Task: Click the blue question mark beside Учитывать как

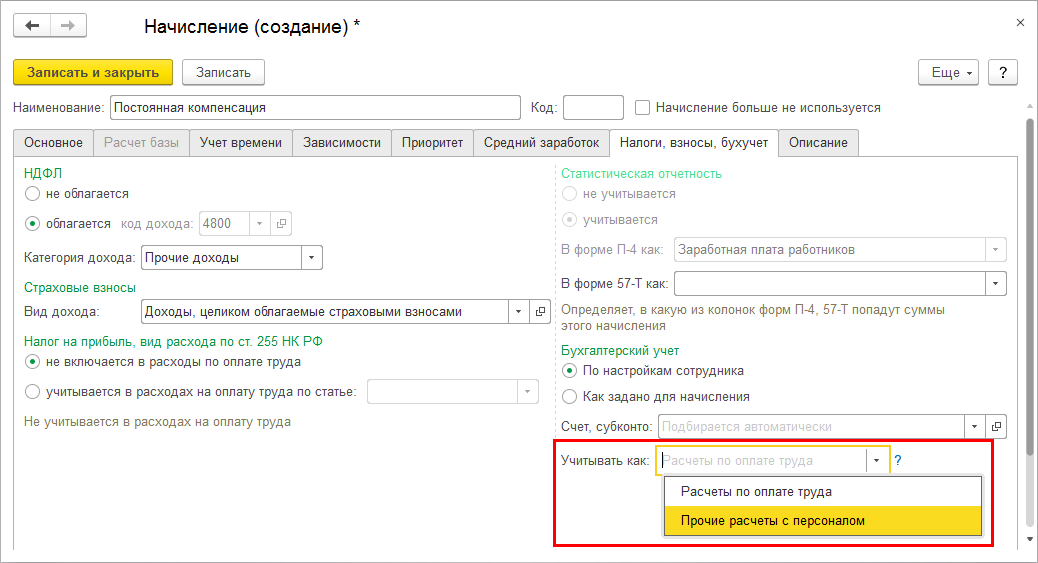Action: pyautogui.click(x=898, y=461)
